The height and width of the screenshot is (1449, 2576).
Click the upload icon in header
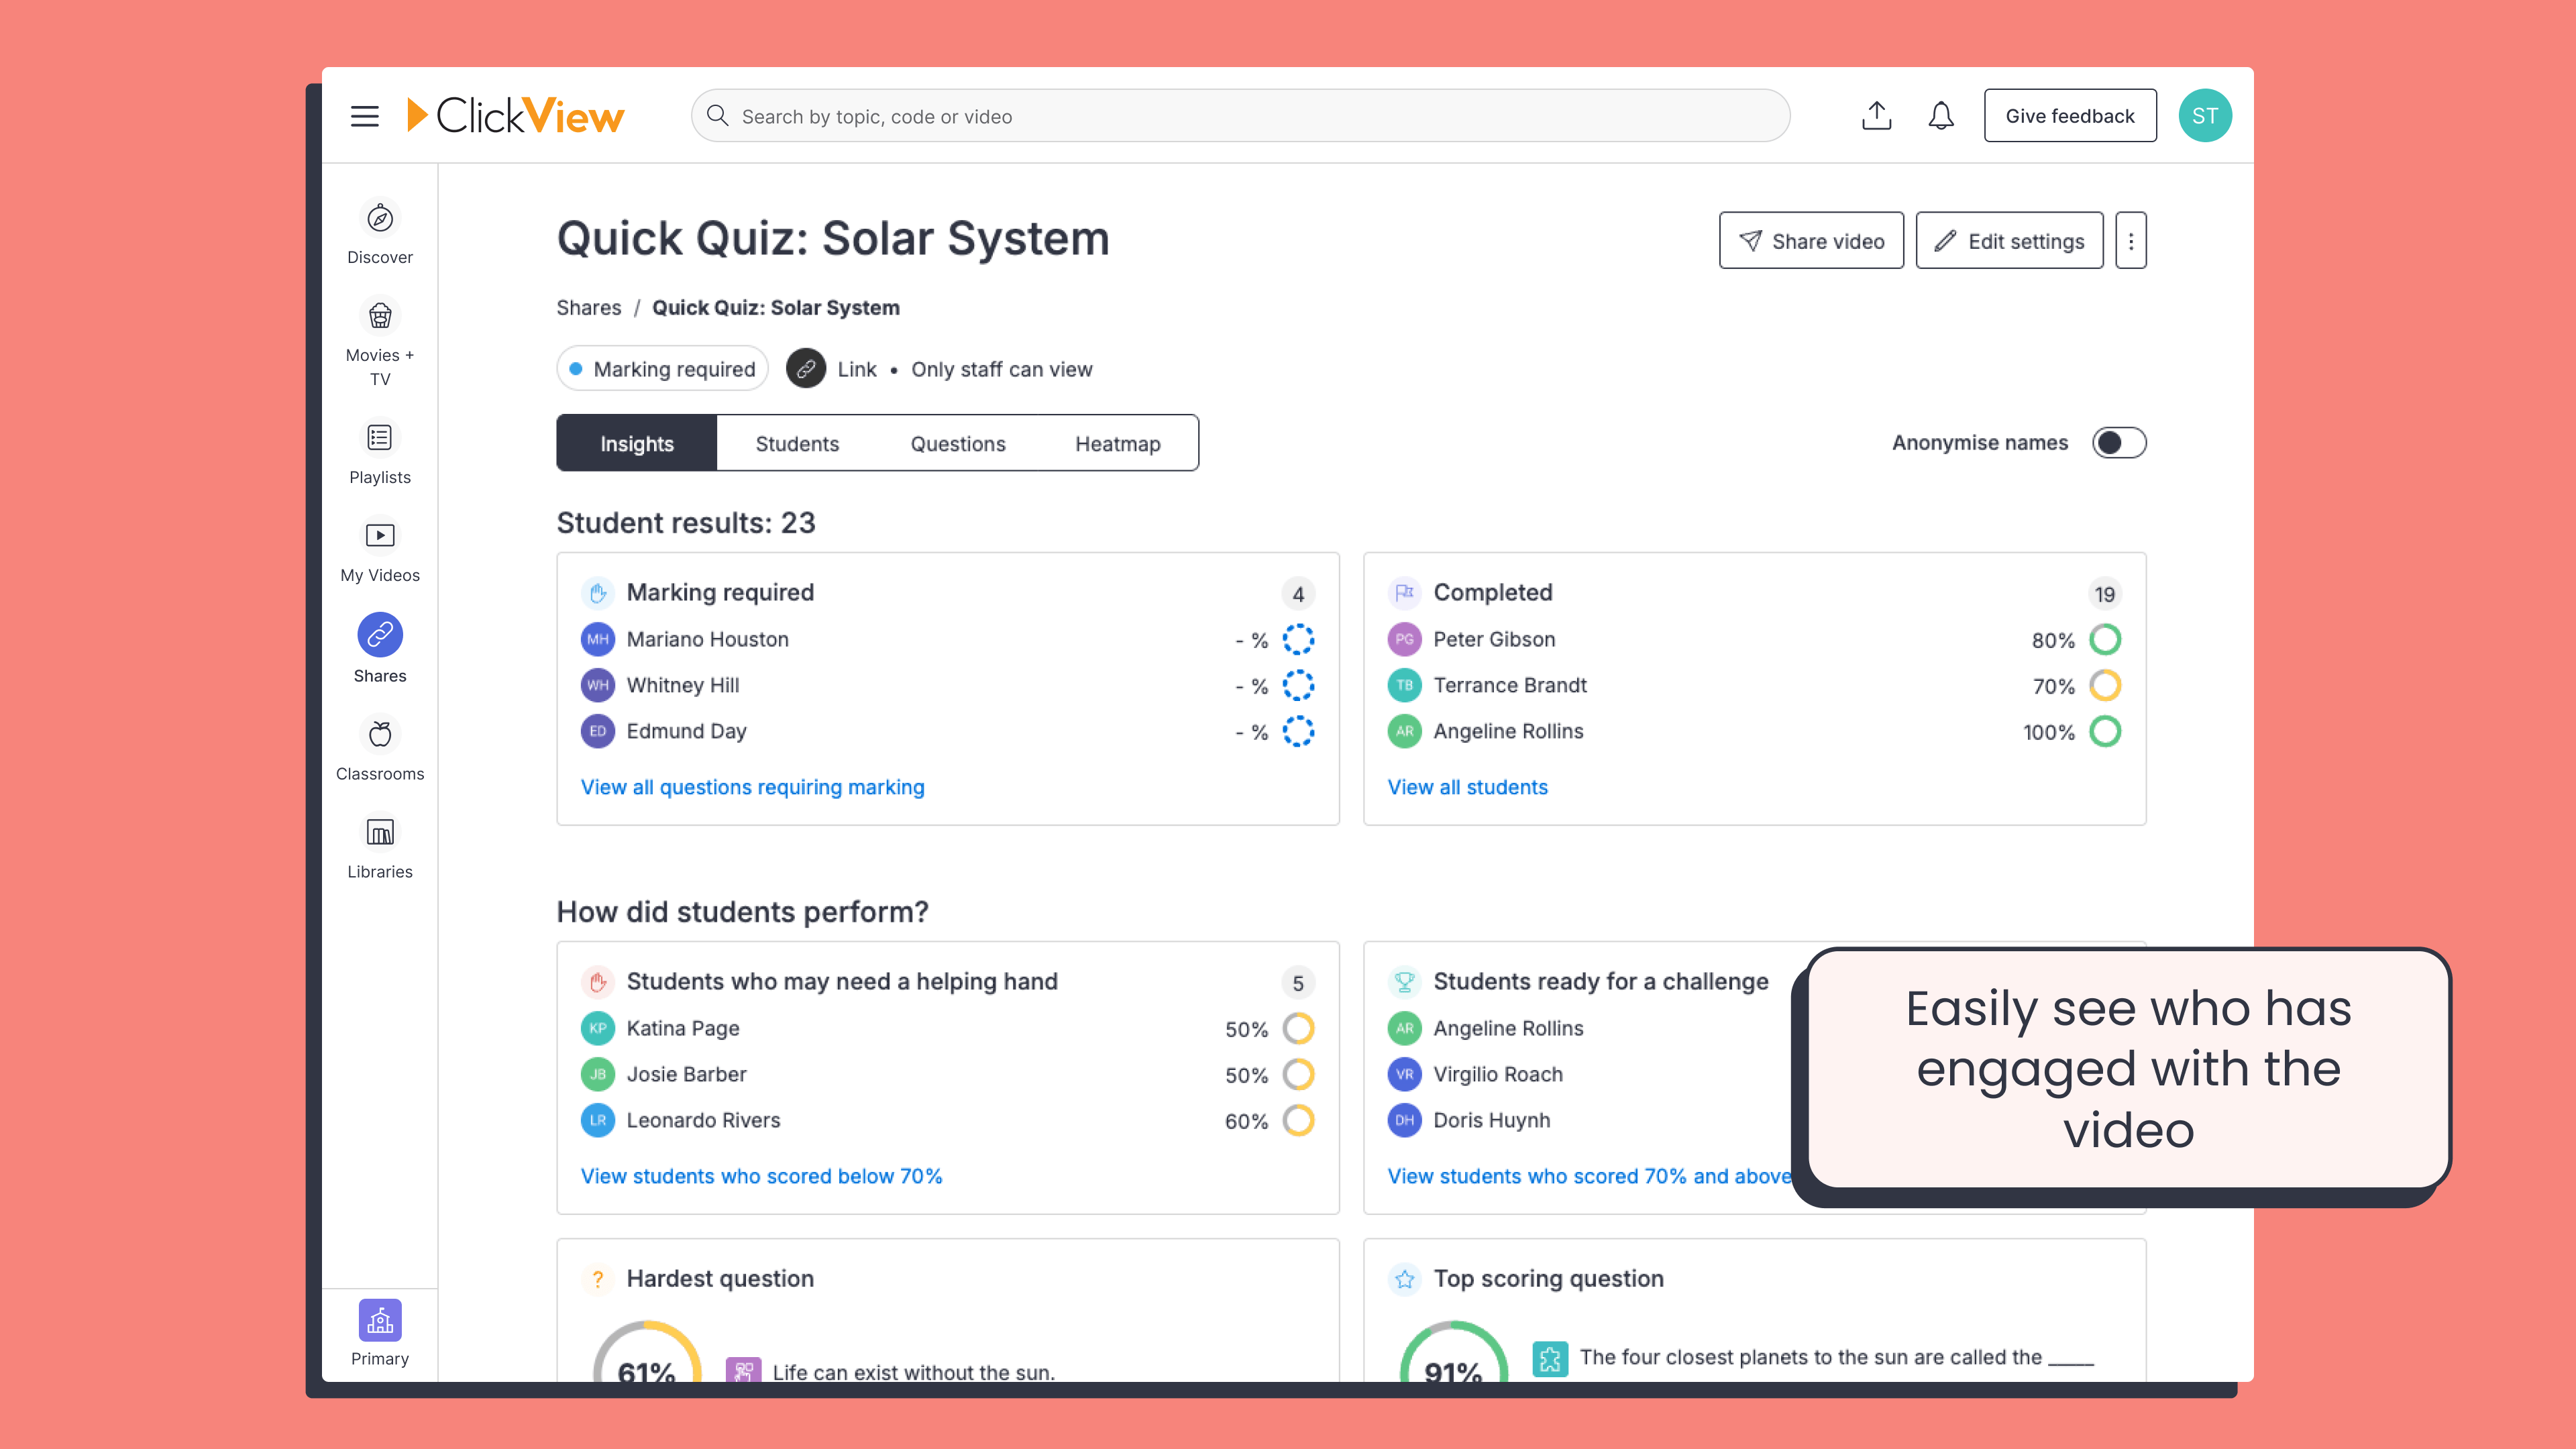(1876, 116)
